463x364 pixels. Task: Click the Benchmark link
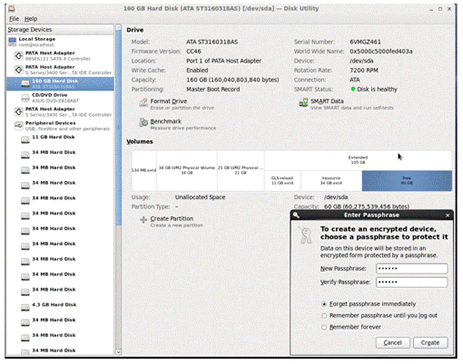(166, 121)
